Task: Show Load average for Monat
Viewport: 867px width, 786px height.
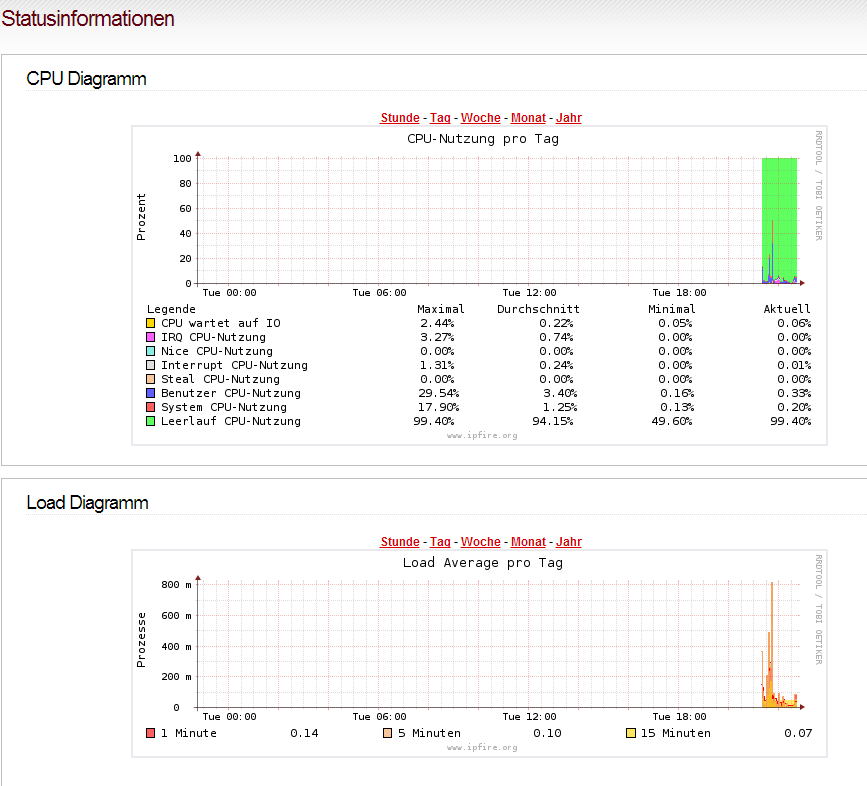Action: 528,542
